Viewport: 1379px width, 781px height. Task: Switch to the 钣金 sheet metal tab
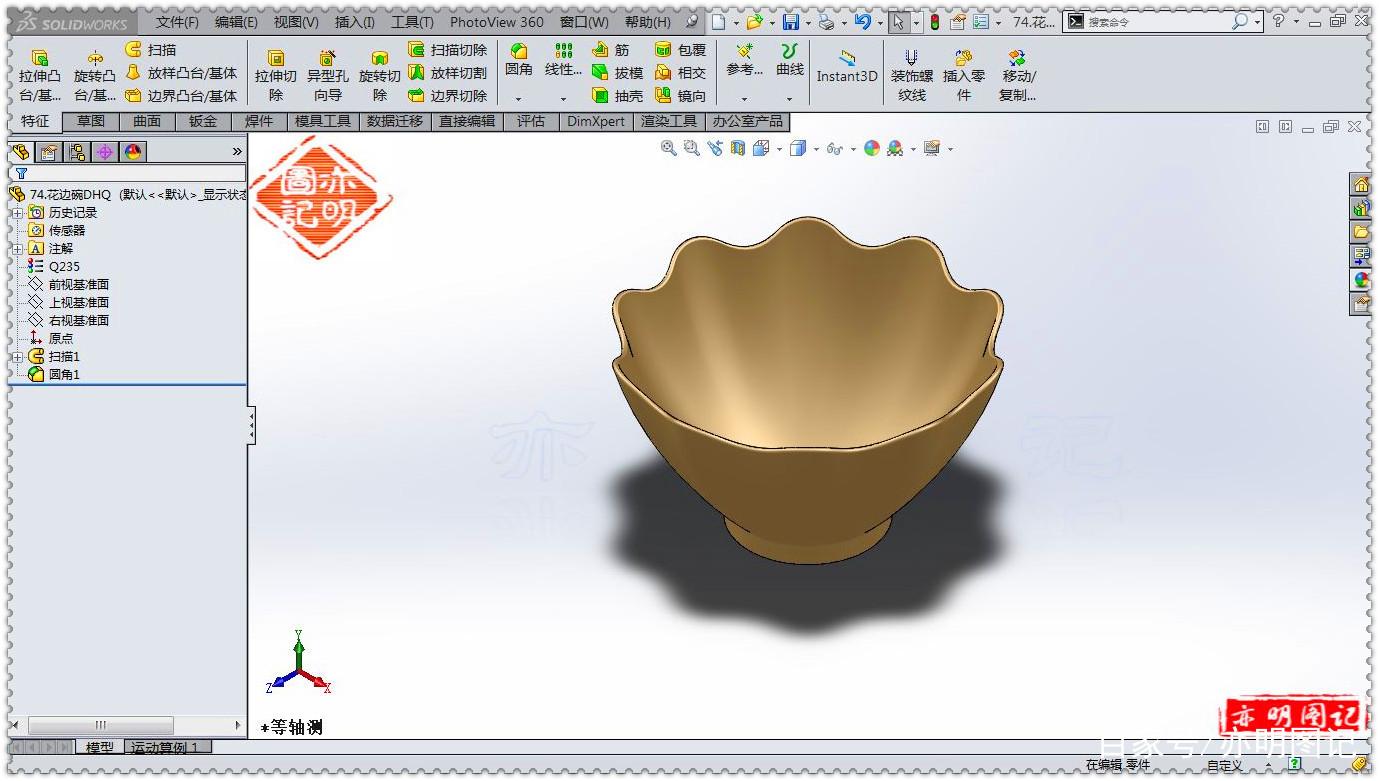[203, 121]
